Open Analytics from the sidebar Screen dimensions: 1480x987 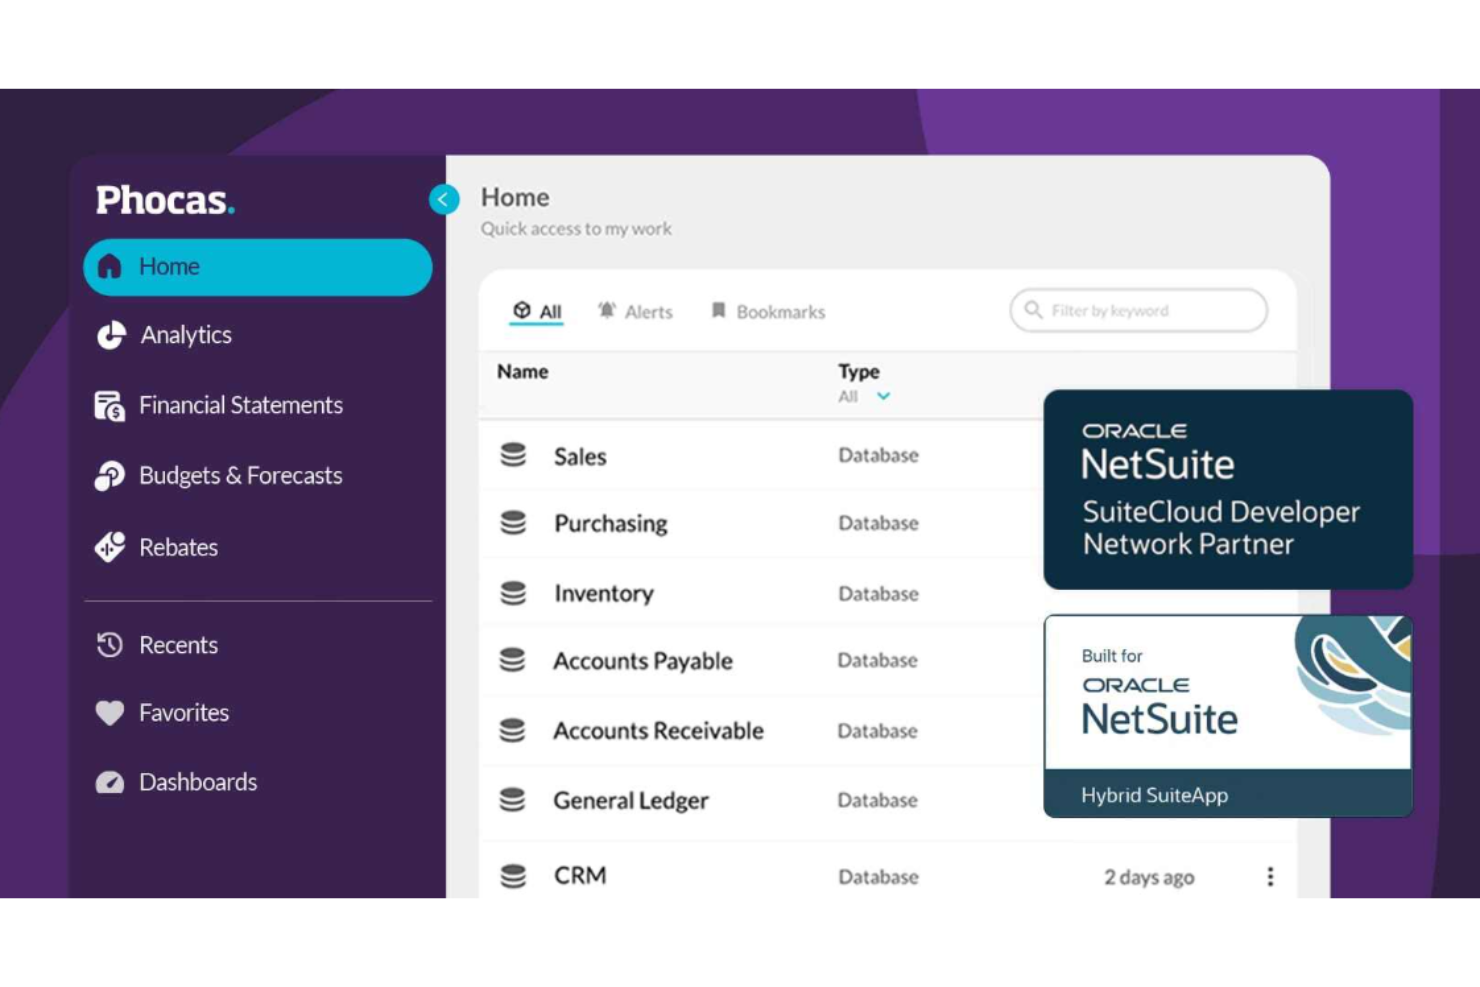pos(185,335)
